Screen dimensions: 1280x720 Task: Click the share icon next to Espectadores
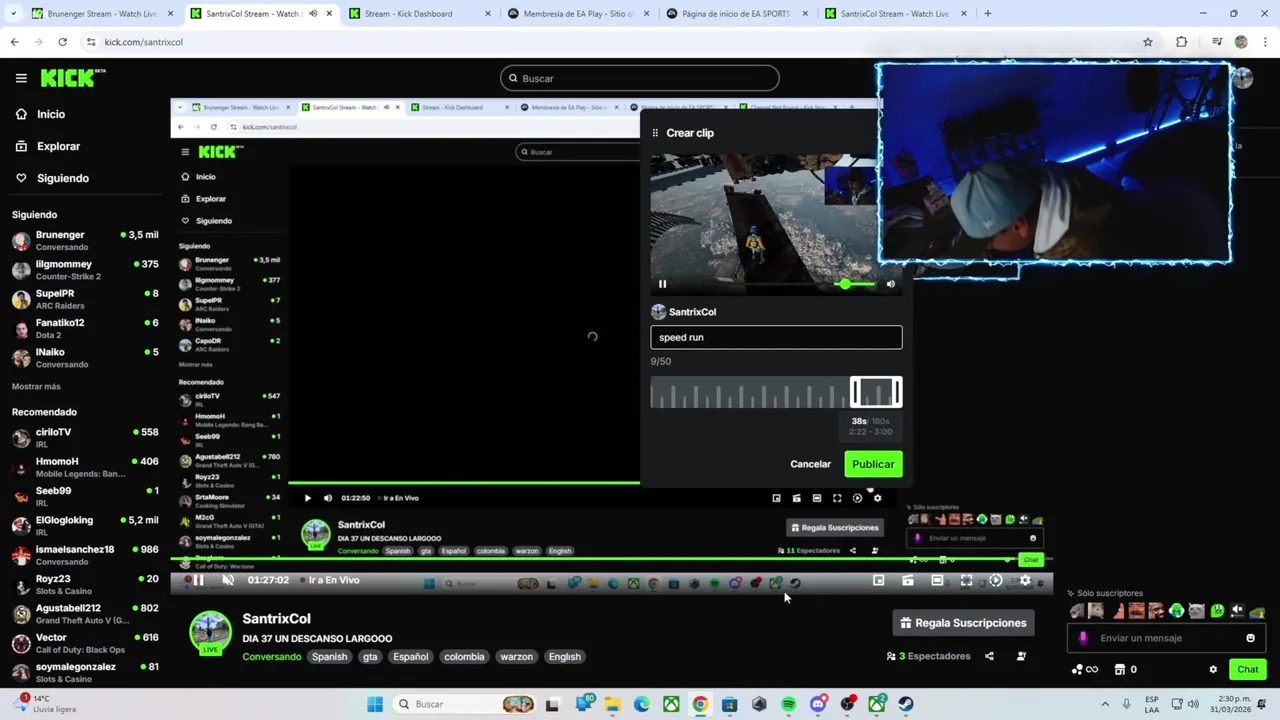point(989,656)
